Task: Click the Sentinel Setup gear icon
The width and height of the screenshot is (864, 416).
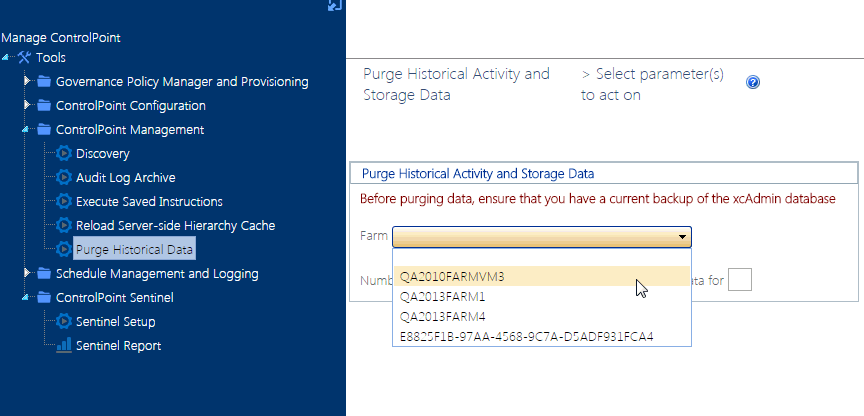Action: click(64, 322)
